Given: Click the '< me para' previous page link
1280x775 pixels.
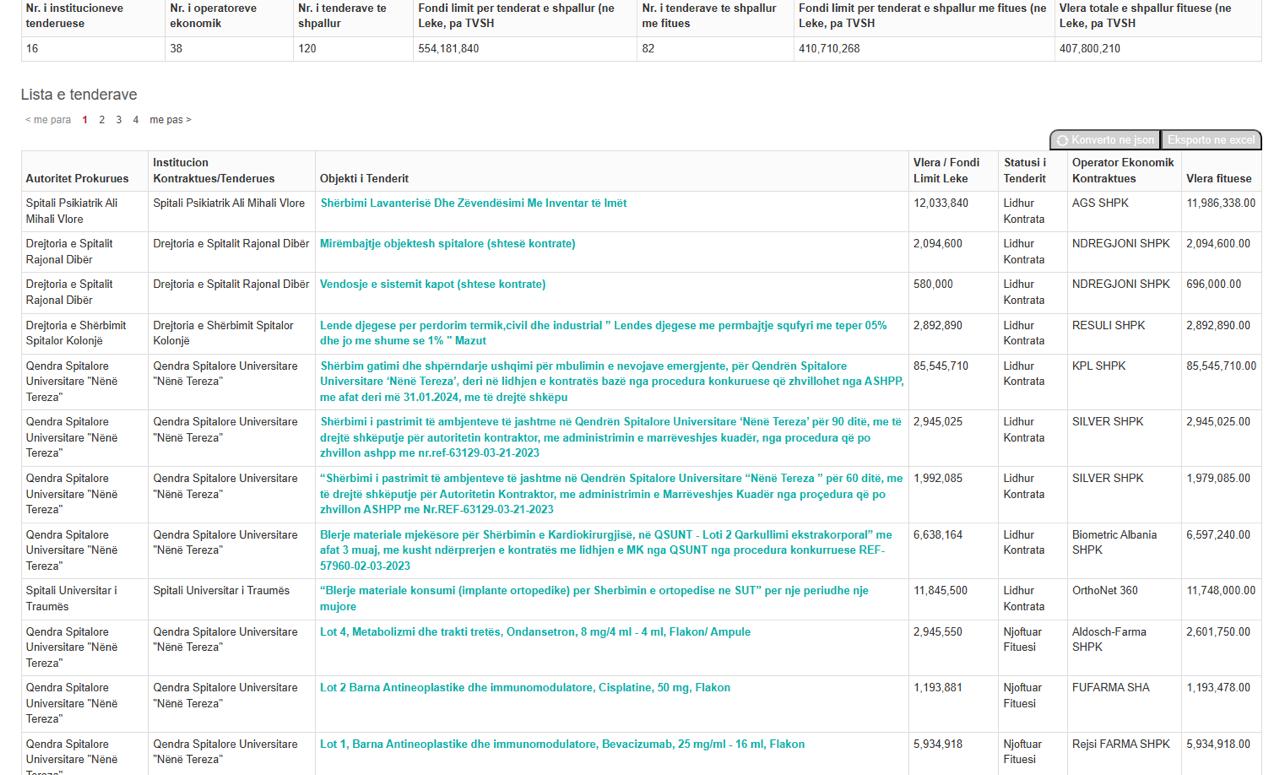Looking at the screenshot, I should (48, 120).
